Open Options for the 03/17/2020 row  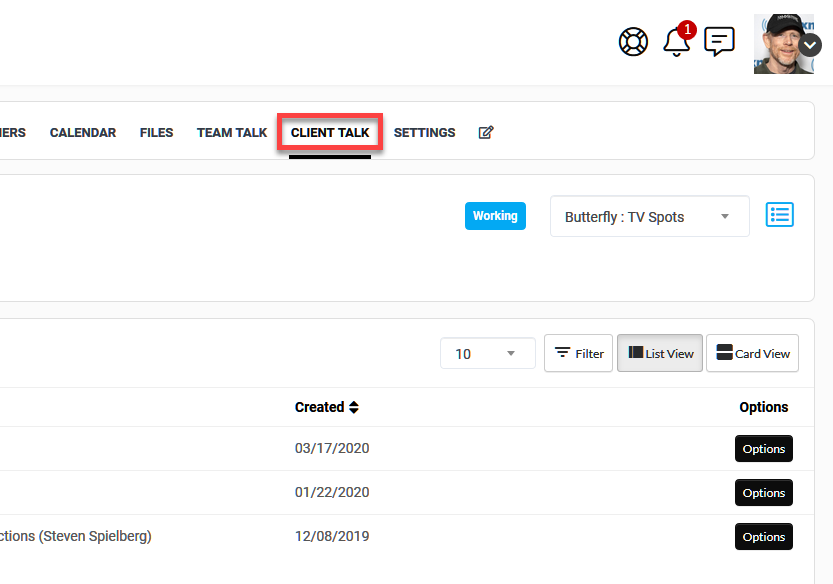click(763, 448)
